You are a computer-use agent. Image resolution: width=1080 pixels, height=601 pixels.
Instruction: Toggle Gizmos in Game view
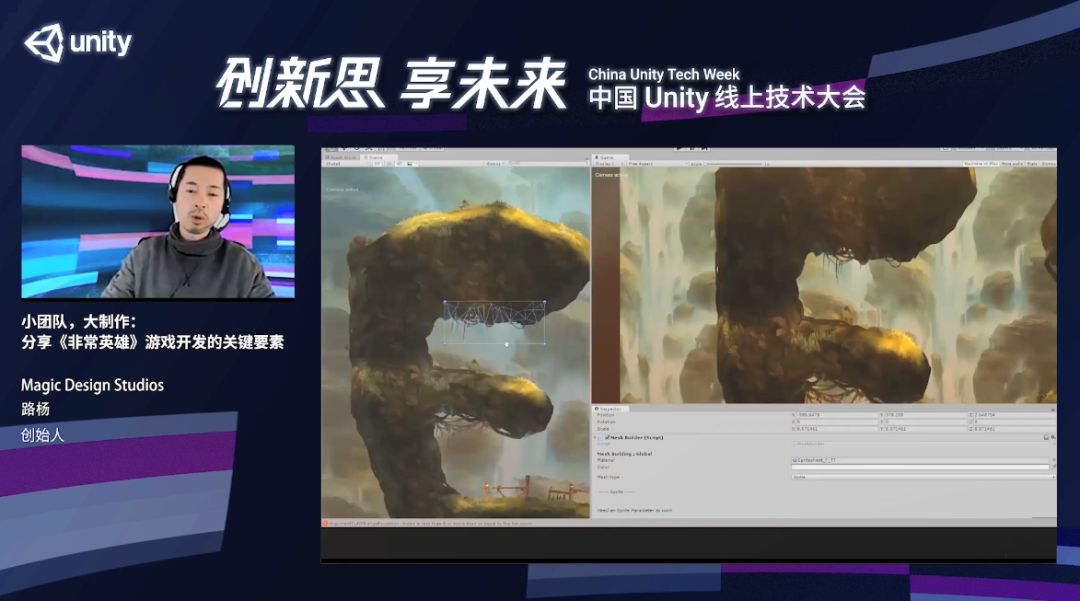[x=1048, y=164]
